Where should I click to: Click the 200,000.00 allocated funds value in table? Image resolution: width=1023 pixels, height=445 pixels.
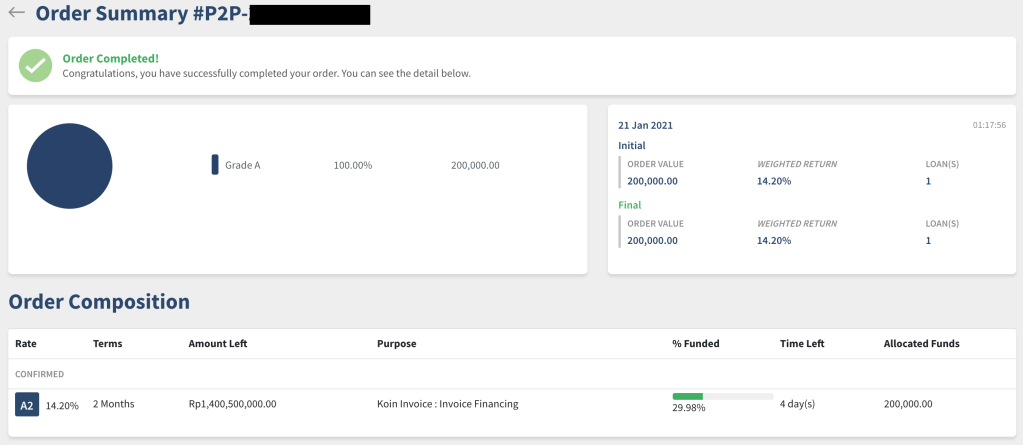908,404
